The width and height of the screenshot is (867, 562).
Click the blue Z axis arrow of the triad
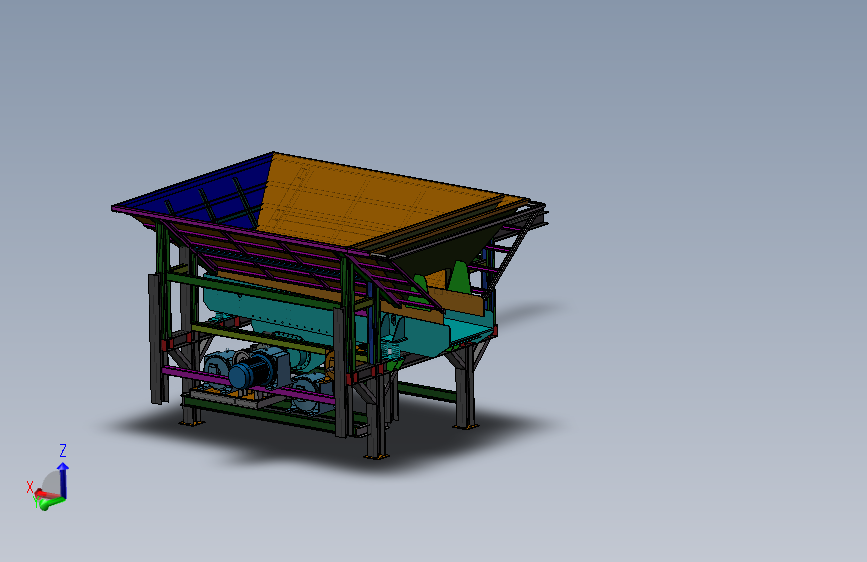pos(63,480)
